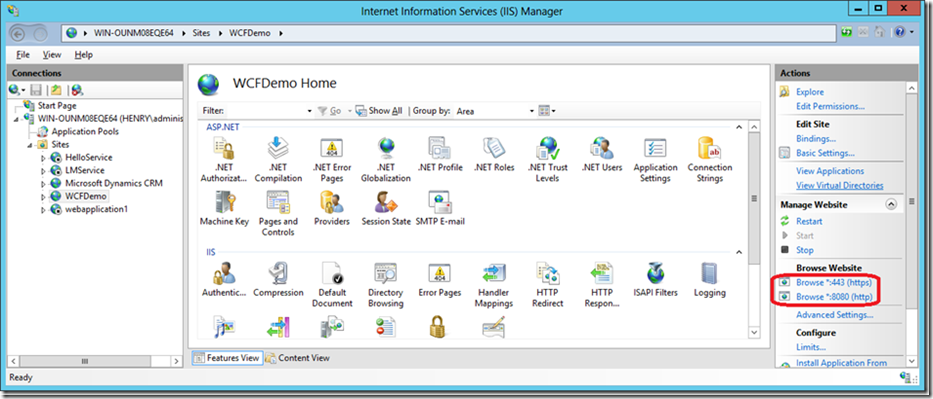Open Connection Strings feature
This screenshot has height=399, width=933.
[709, 159]
